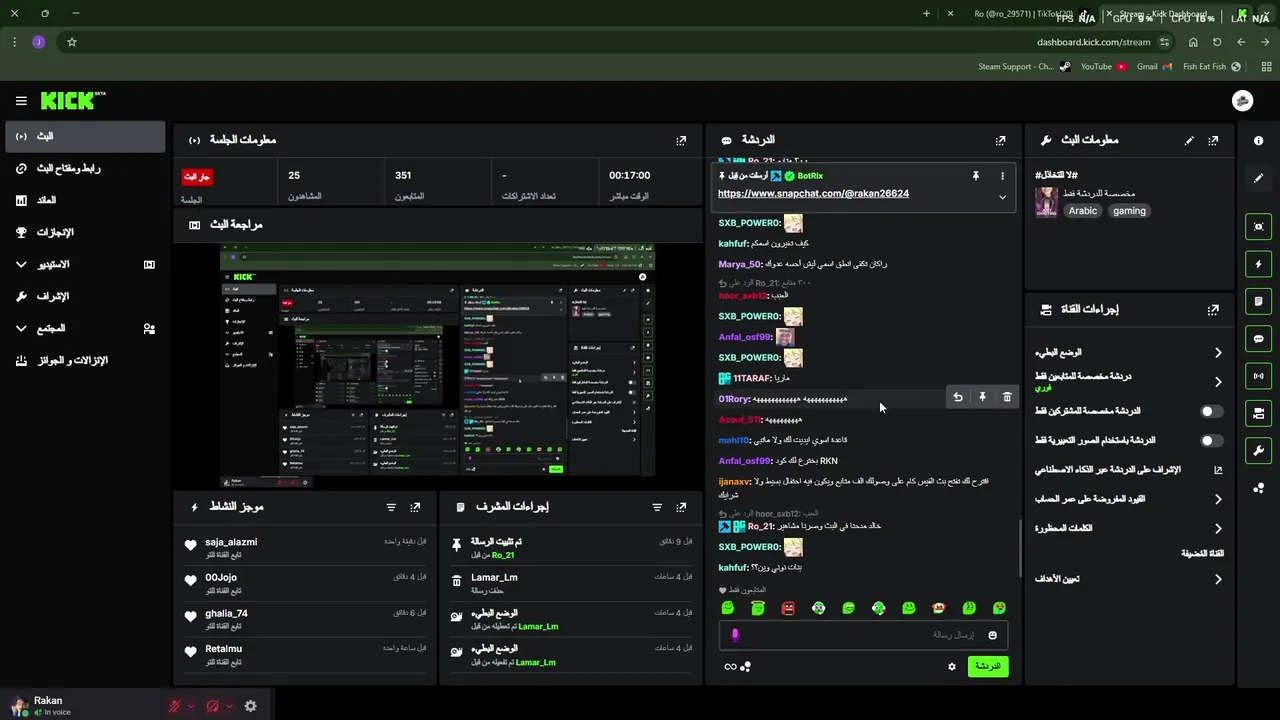
Task: Pop out the إجراءات المشرف panel
Action: [681, 507]
